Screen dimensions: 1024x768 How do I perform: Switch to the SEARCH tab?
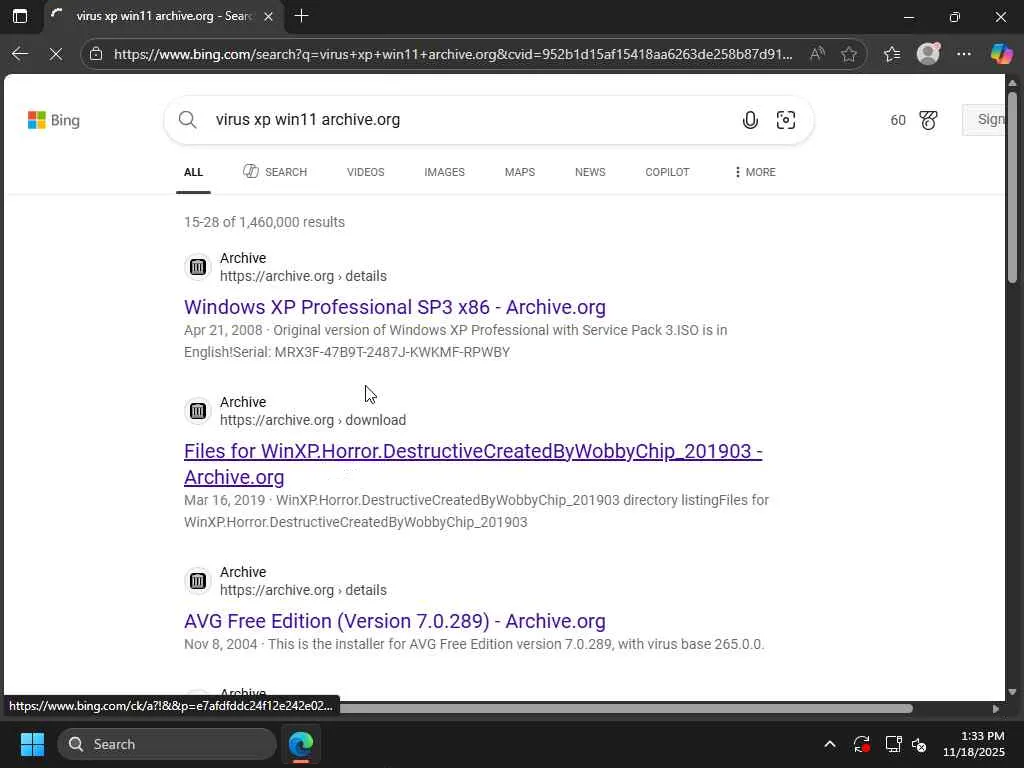(275, 172)
